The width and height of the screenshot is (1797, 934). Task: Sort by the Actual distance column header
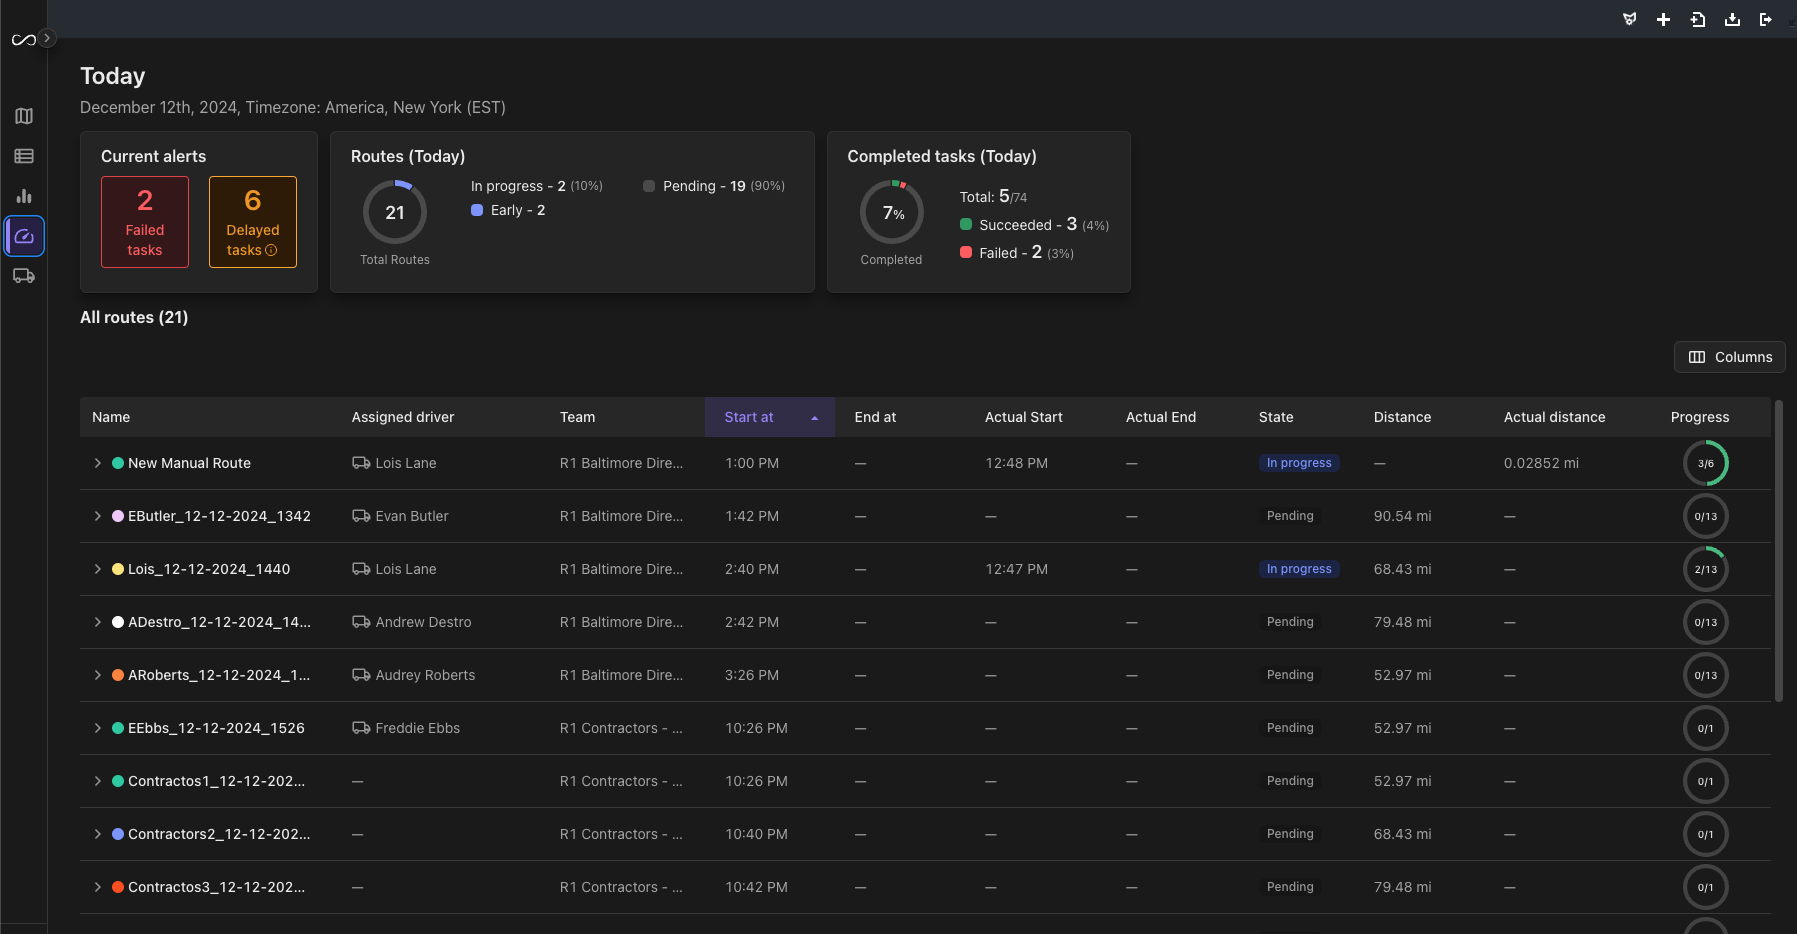(1554, 417)
